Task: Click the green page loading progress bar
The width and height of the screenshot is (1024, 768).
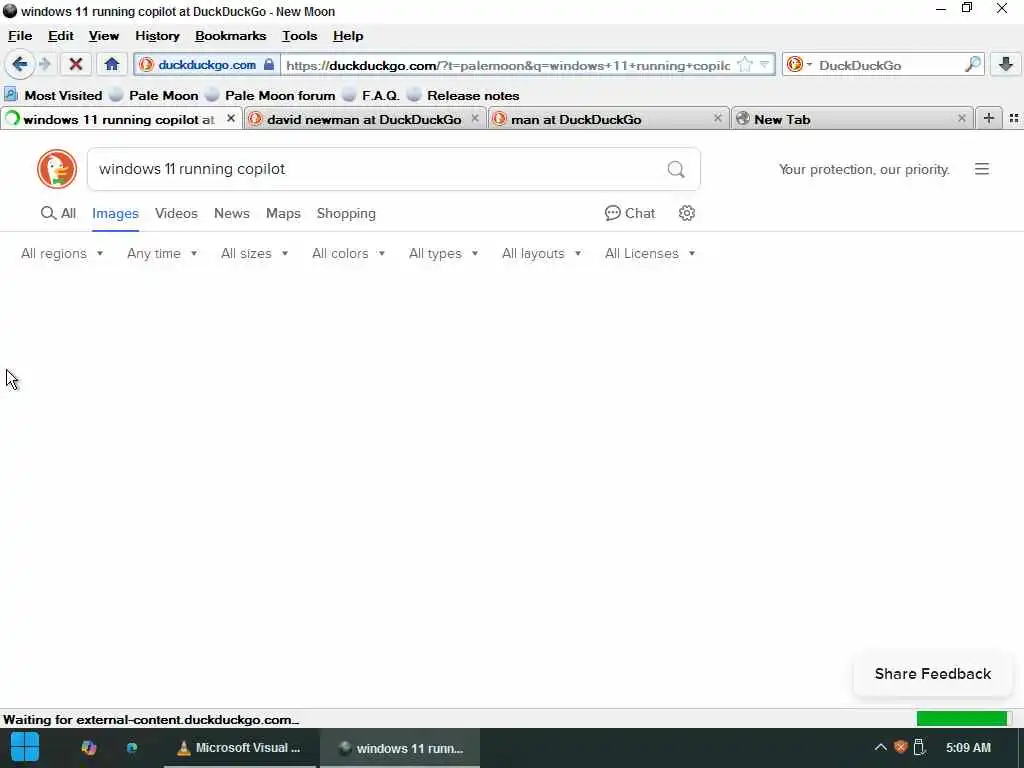Action: pyautogui.click(x=962, y=719)
